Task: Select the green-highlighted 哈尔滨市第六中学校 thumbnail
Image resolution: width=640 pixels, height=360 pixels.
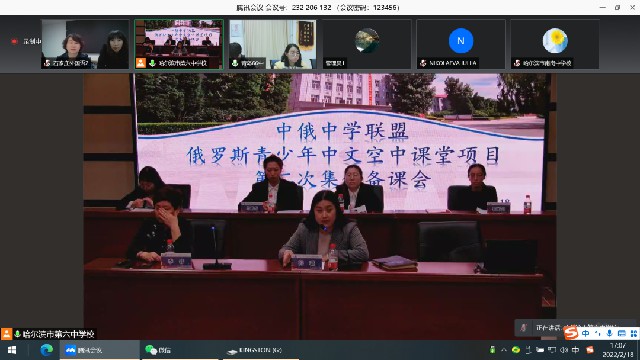Action: pyautogui.click(x=179, y=44)
